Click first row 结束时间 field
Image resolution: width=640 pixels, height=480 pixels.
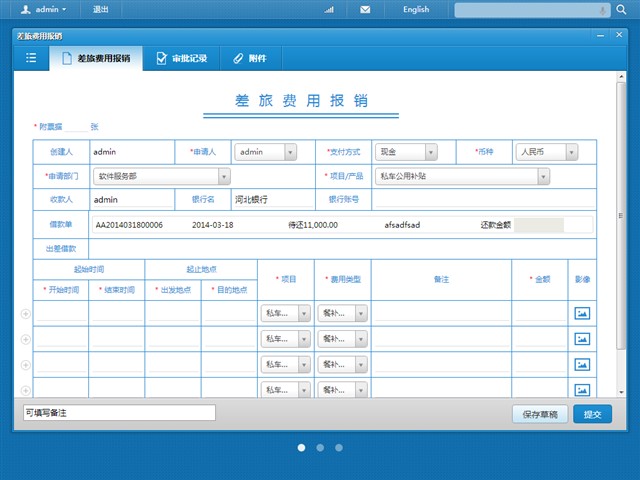117,313
